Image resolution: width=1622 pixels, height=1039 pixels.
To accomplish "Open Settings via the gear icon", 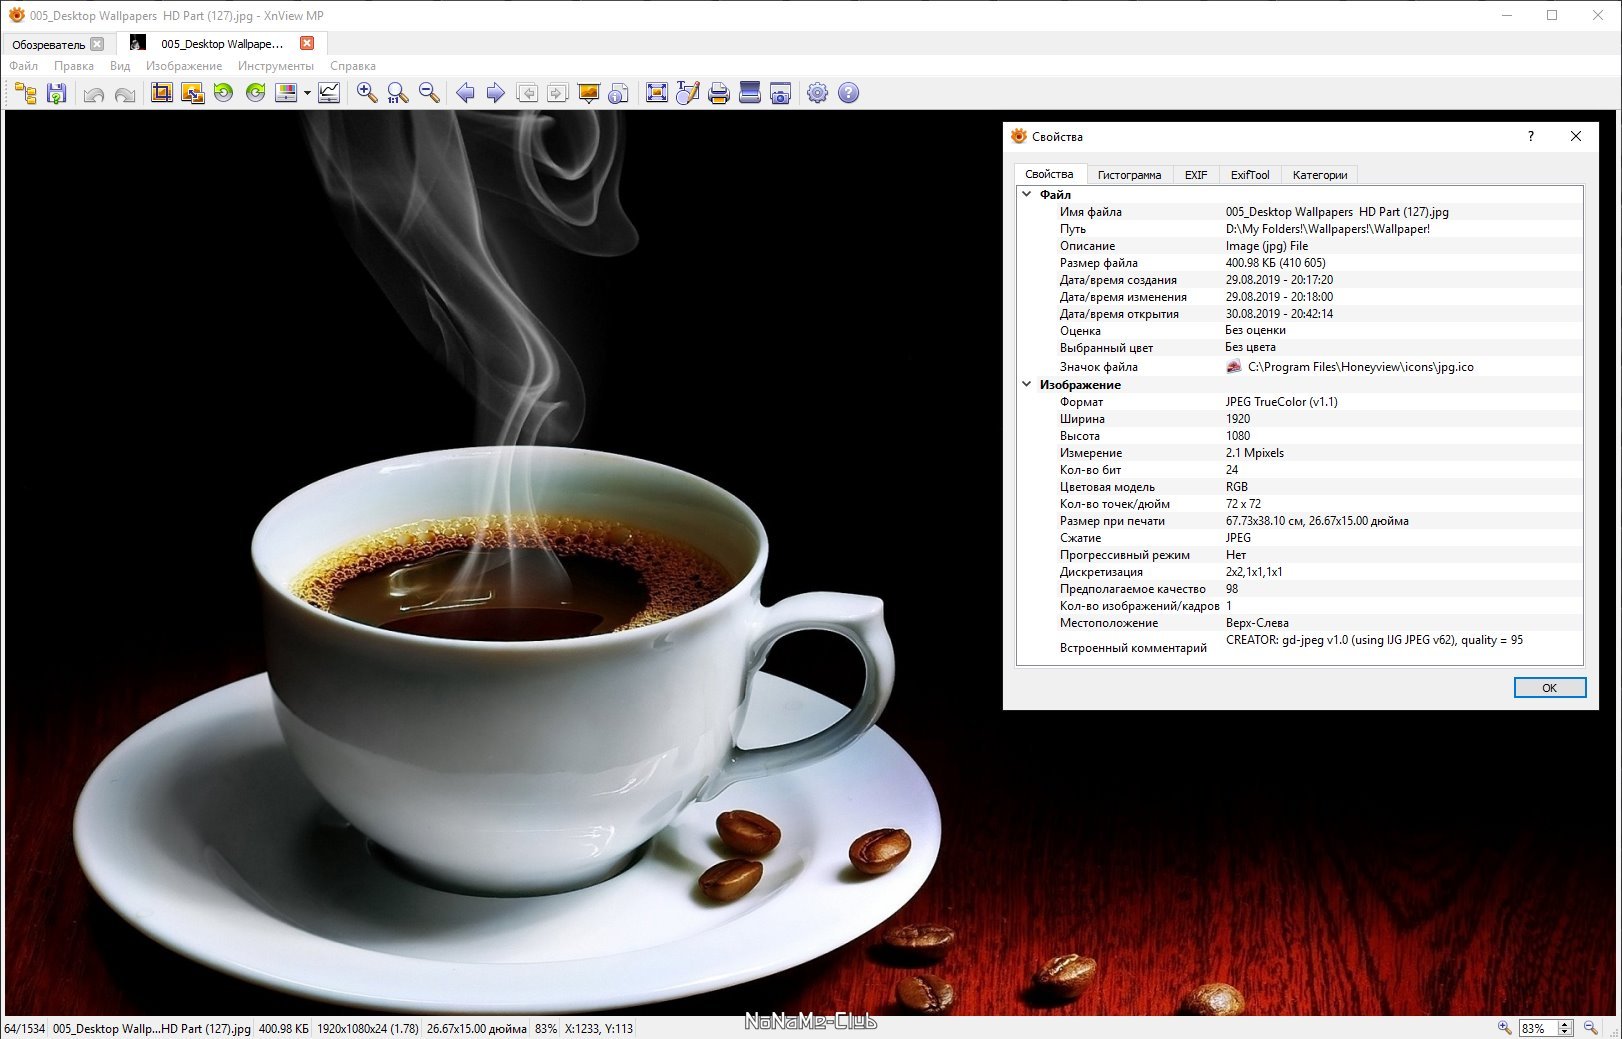I will 817,93.
